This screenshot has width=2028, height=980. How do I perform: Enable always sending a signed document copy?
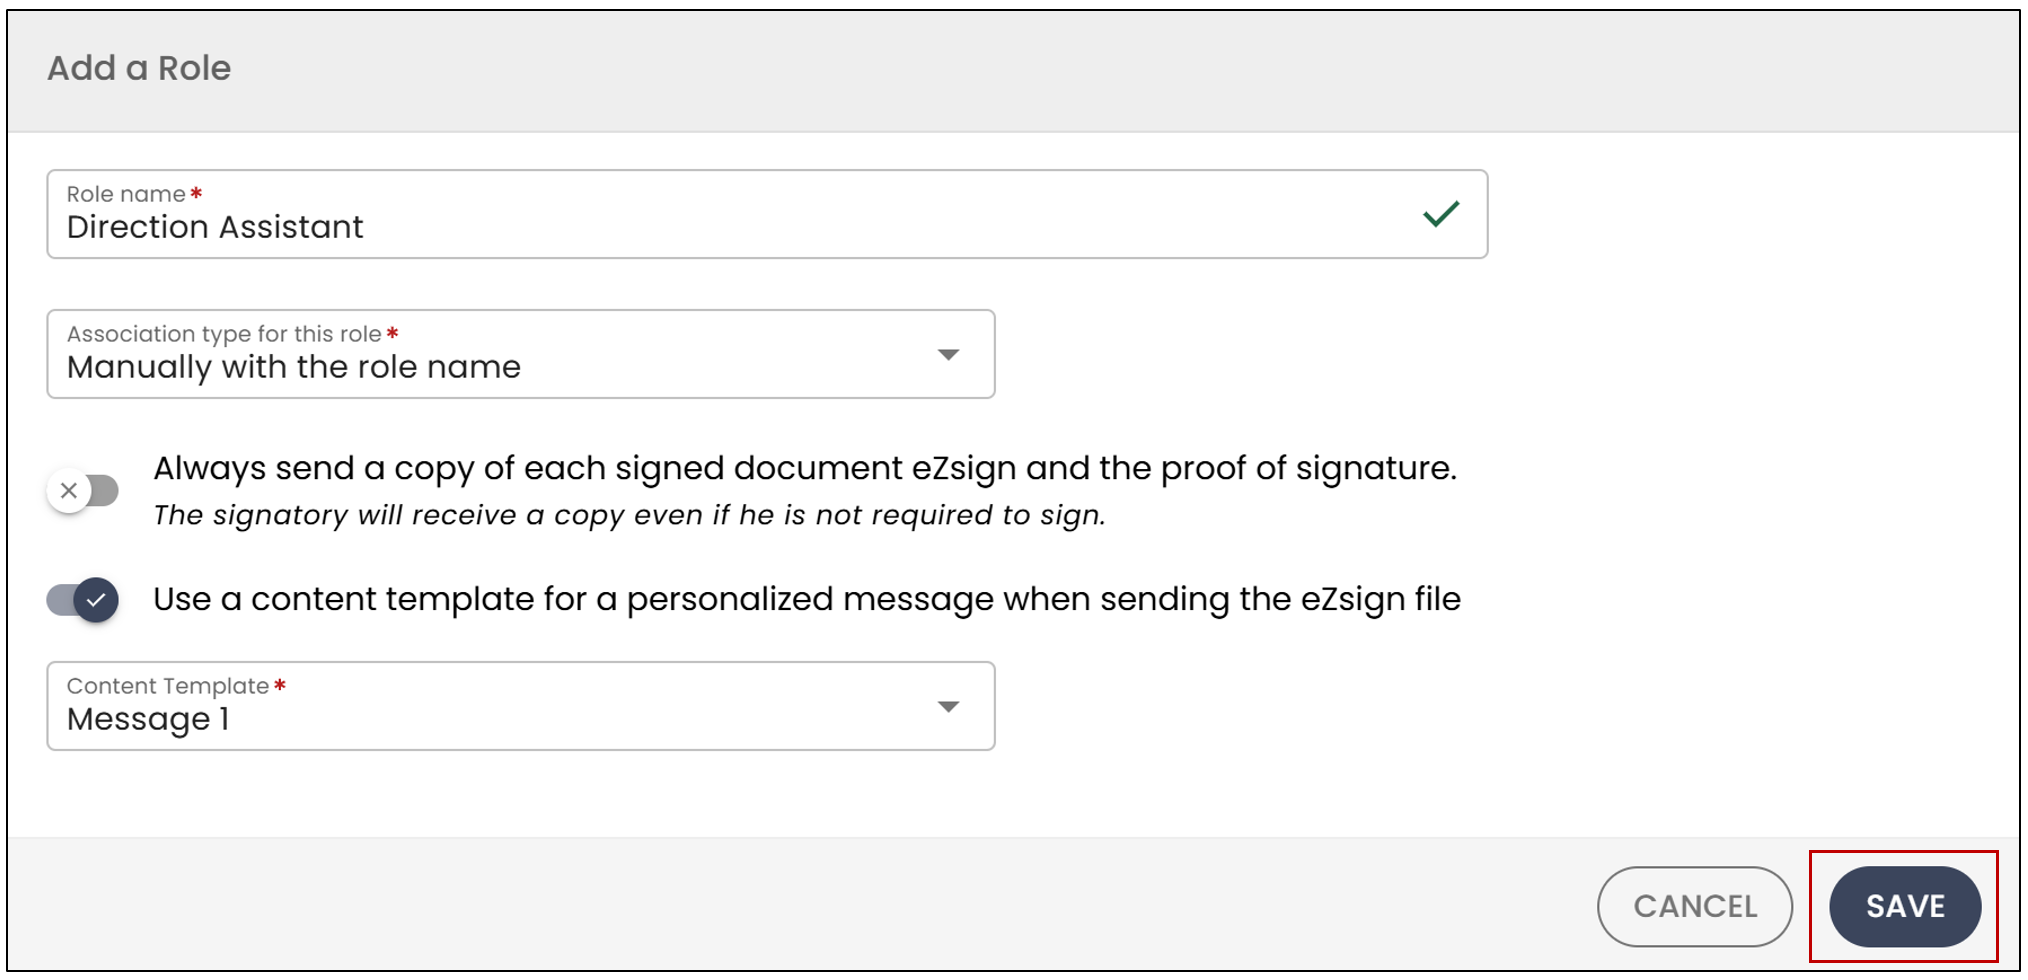click(x=83, y=491)
